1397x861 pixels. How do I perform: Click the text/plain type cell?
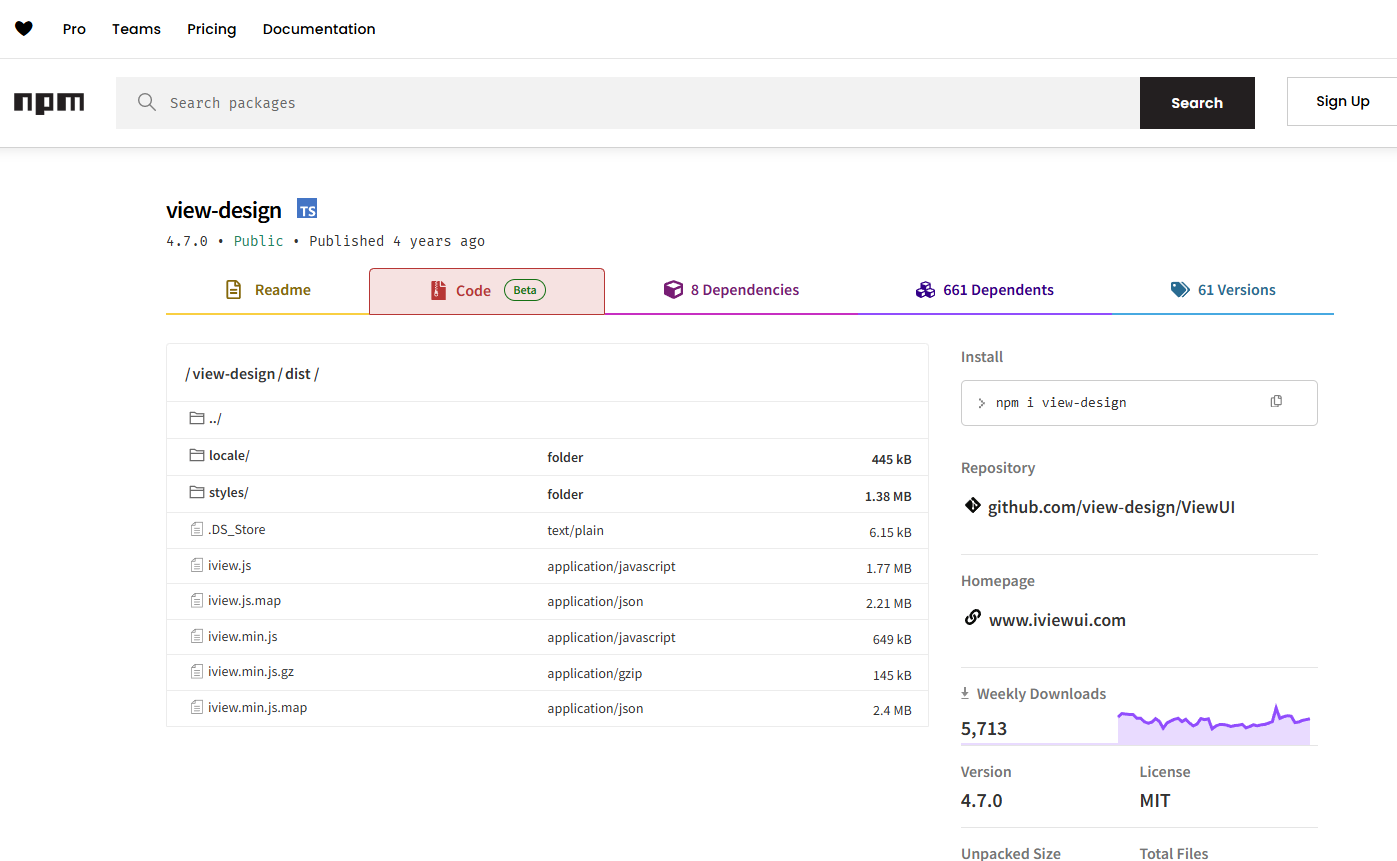(575, 531)
